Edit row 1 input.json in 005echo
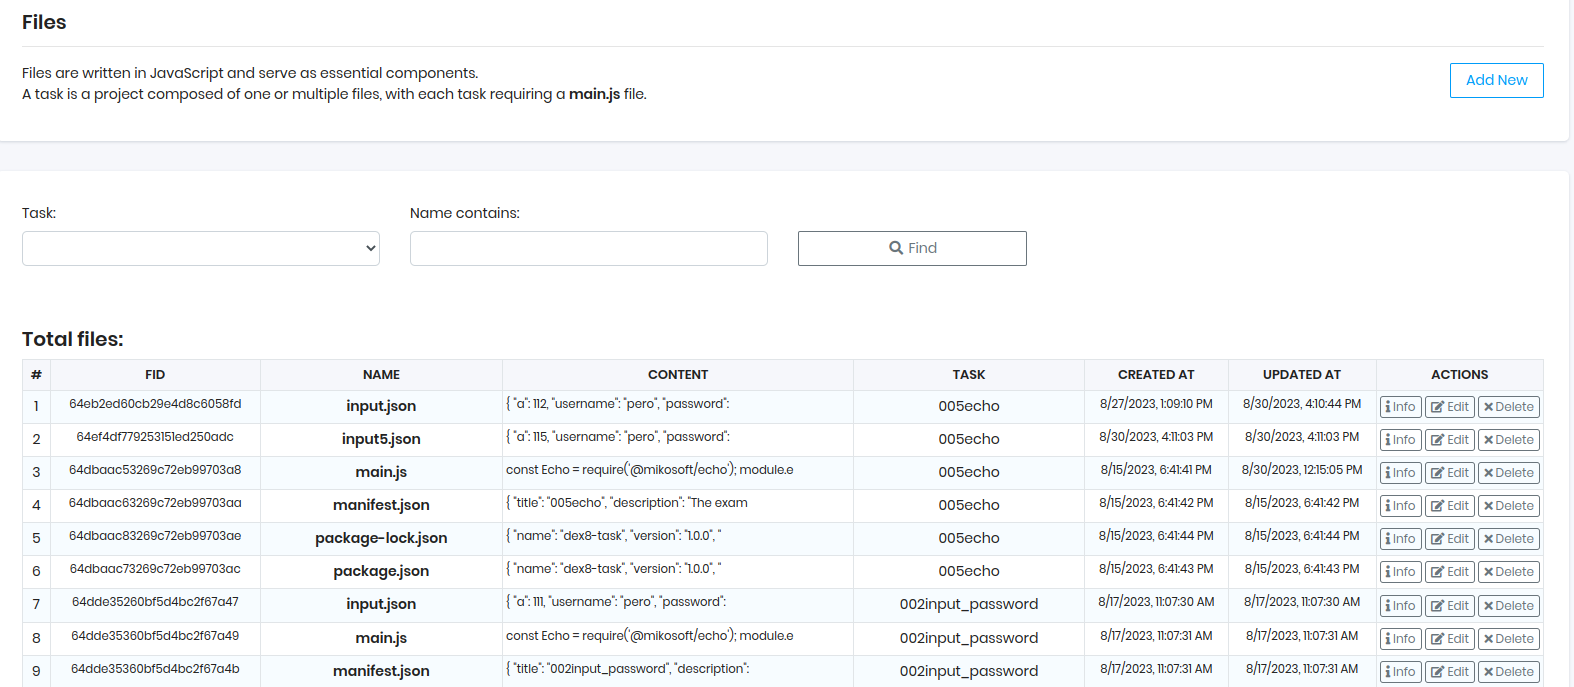The image size is (1574, 687). [1449, 407]
